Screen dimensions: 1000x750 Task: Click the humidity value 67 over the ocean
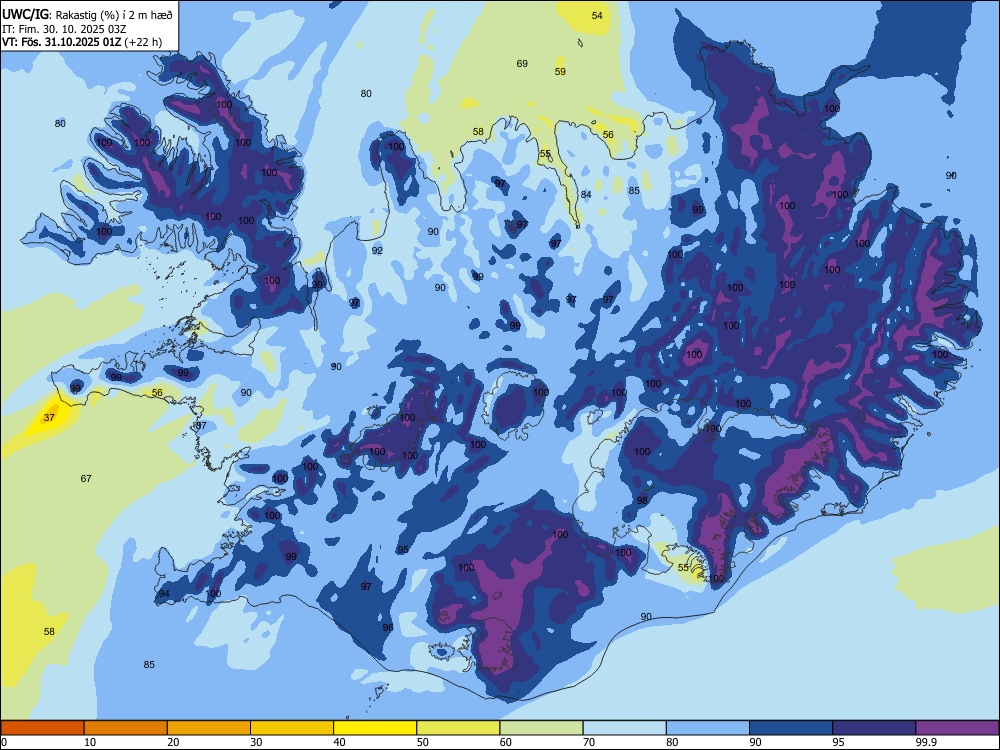click(86, 478)
